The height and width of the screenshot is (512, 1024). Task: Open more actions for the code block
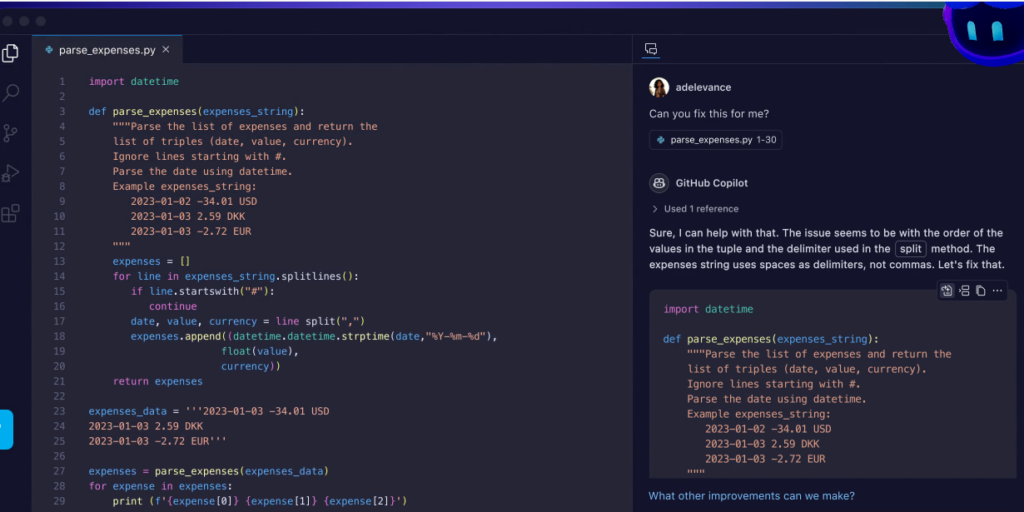(x=997, y=291)
